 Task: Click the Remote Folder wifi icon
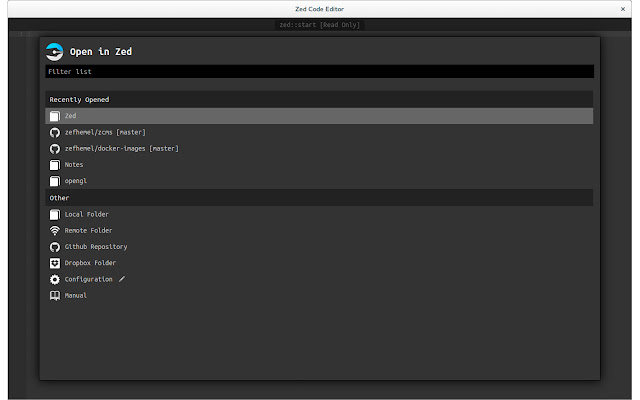(x=55, y=231)
